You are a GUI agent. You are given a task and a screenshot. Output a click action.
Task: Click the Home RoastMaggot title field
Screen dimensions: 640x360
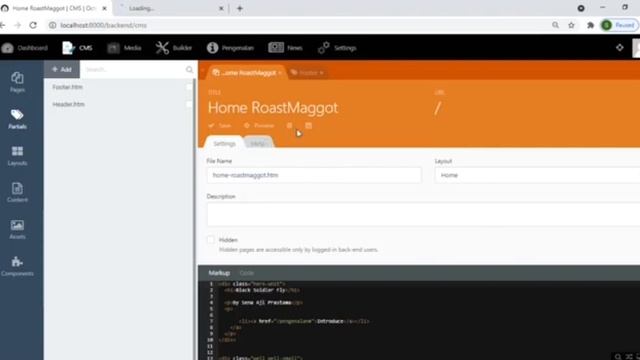point(273,108)
